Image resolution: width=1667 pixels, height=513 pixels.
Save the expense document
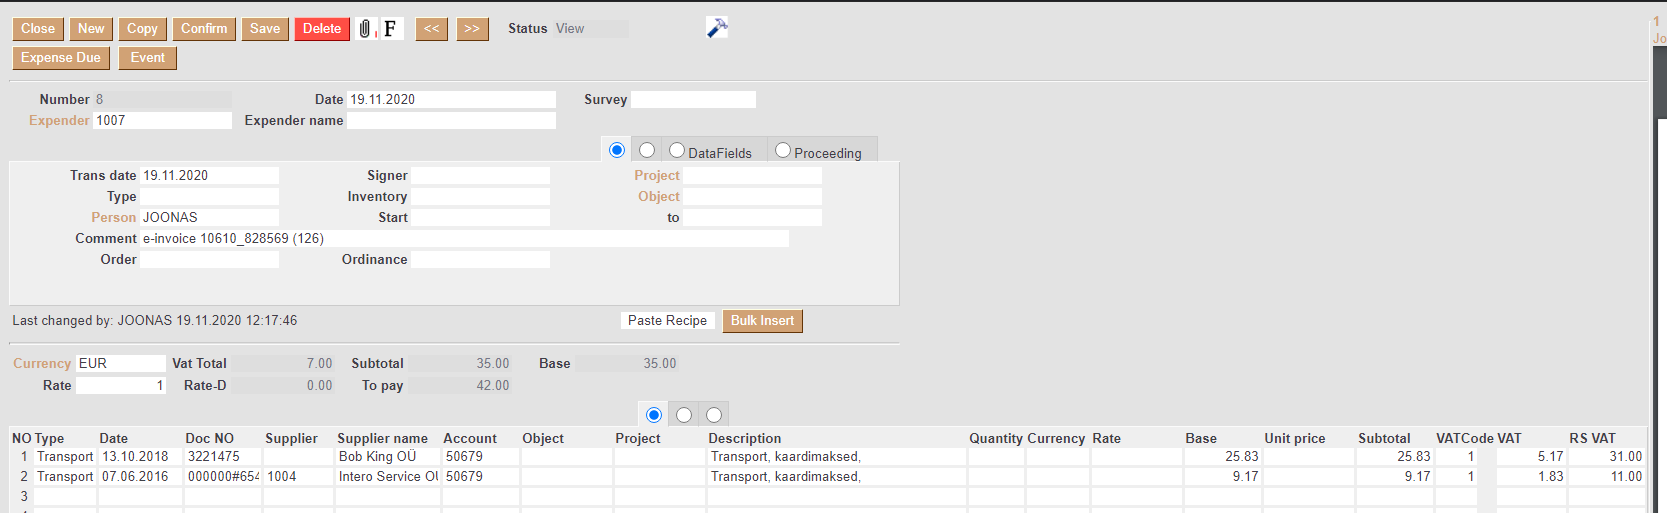[x=265, y=29]
